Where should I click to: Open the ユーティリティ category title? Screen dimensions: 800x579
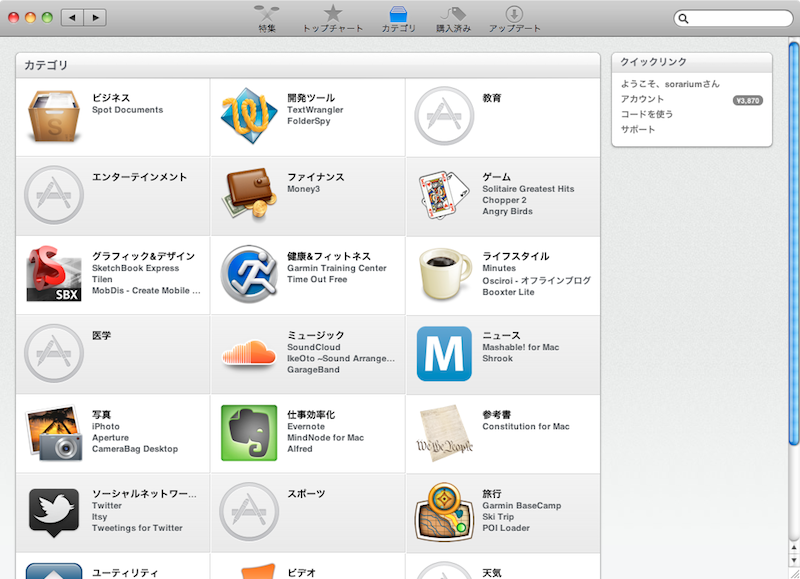[x=125, y=572]
